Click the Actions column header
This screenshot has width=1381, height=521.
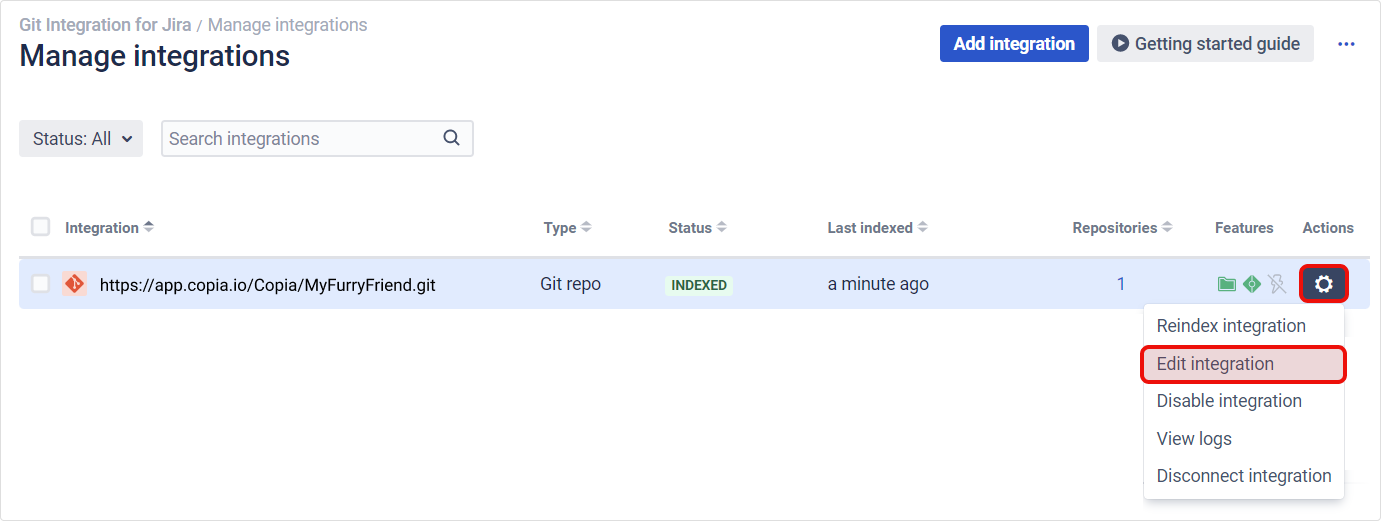[1328, 228]
